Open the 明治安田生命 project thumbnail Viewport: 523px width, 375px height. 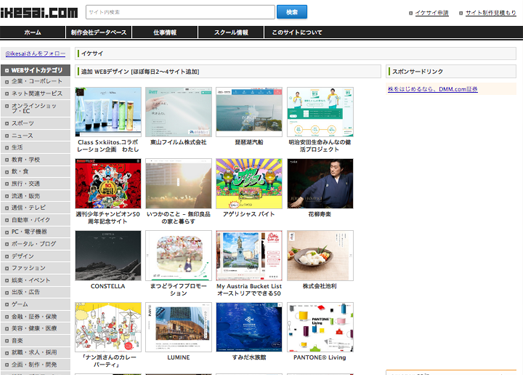tap(320, 112)
